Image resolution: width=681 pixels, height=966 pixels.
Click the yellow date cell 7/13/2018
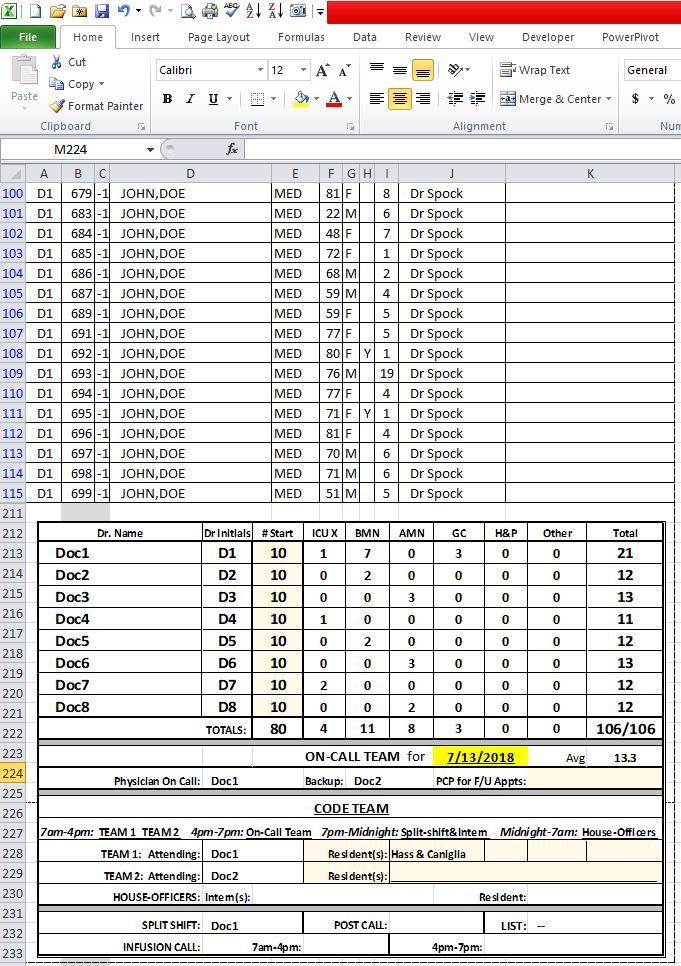[480, 757]
